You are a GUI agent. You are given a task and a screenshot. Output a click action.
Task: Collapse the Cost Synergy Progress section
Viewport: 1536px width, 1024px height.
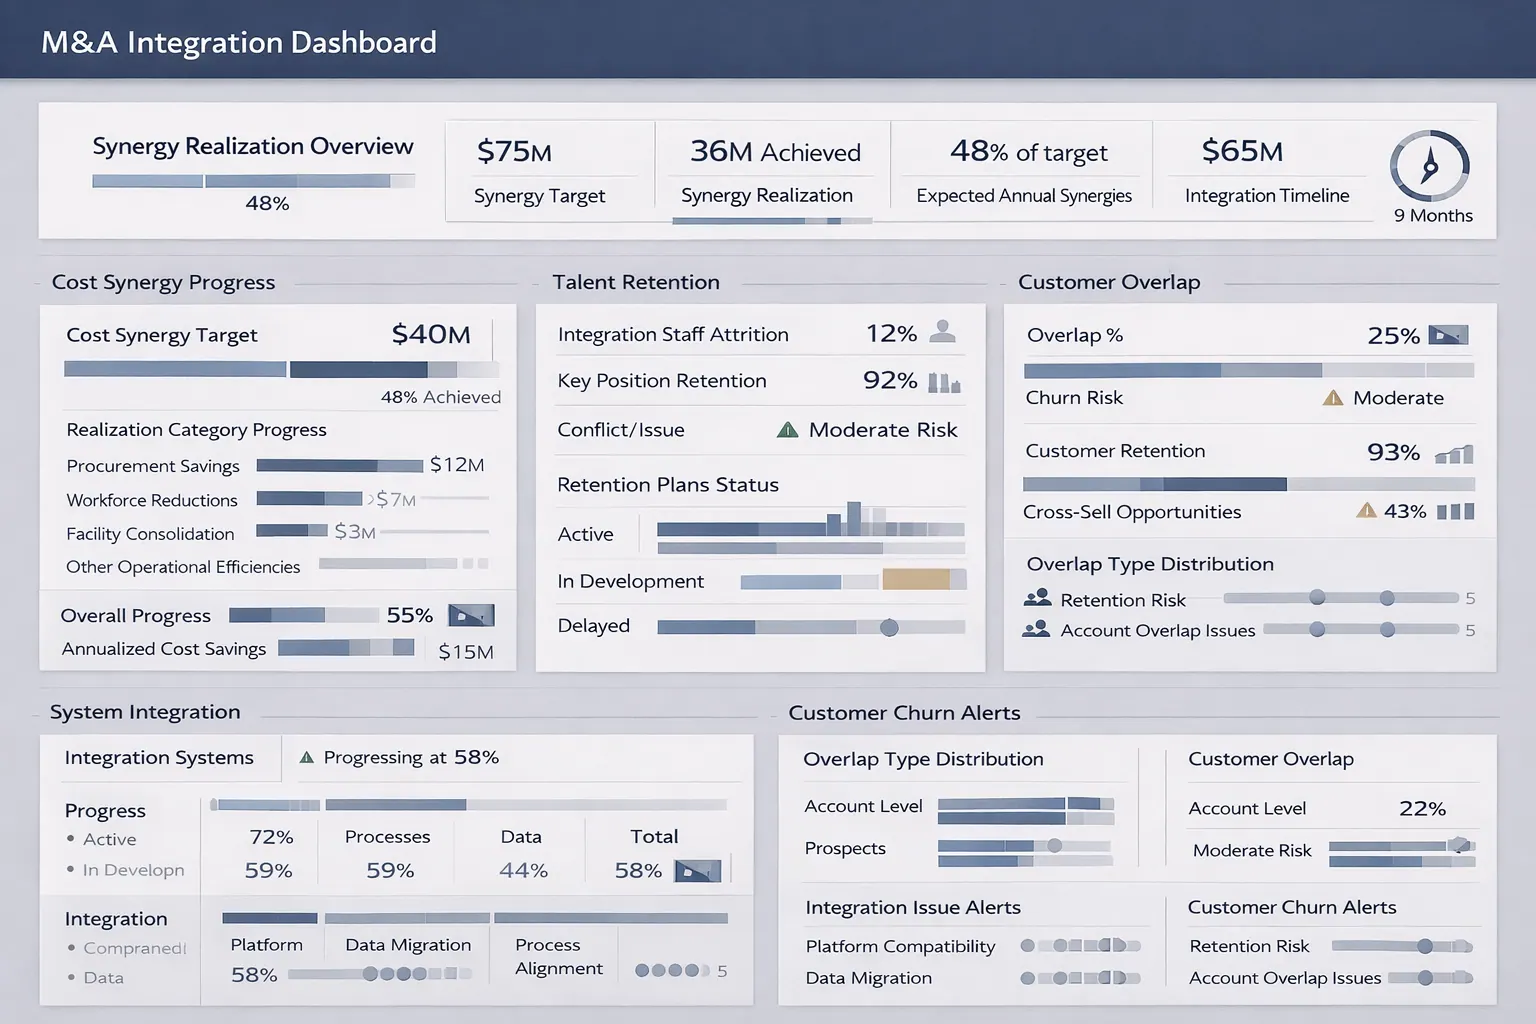163,282
